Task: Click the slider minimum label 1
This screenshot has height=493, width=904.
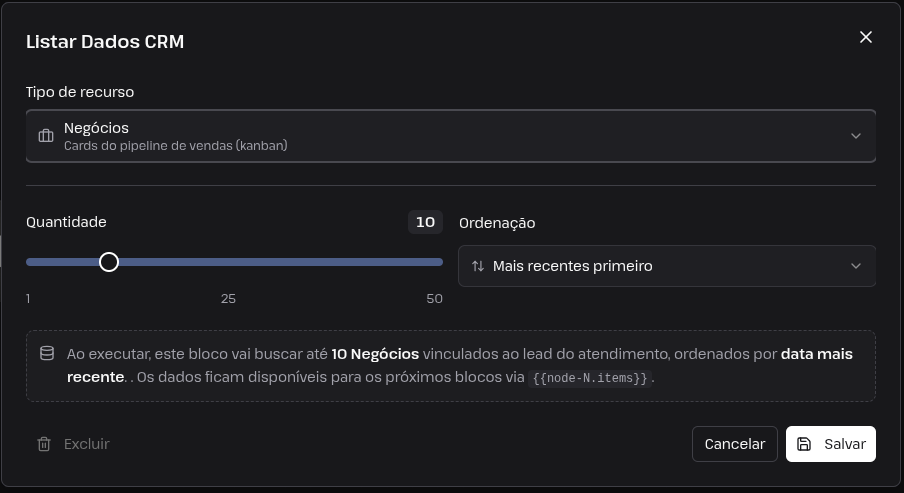Action: pyautogui.click(x=28, y=299)
